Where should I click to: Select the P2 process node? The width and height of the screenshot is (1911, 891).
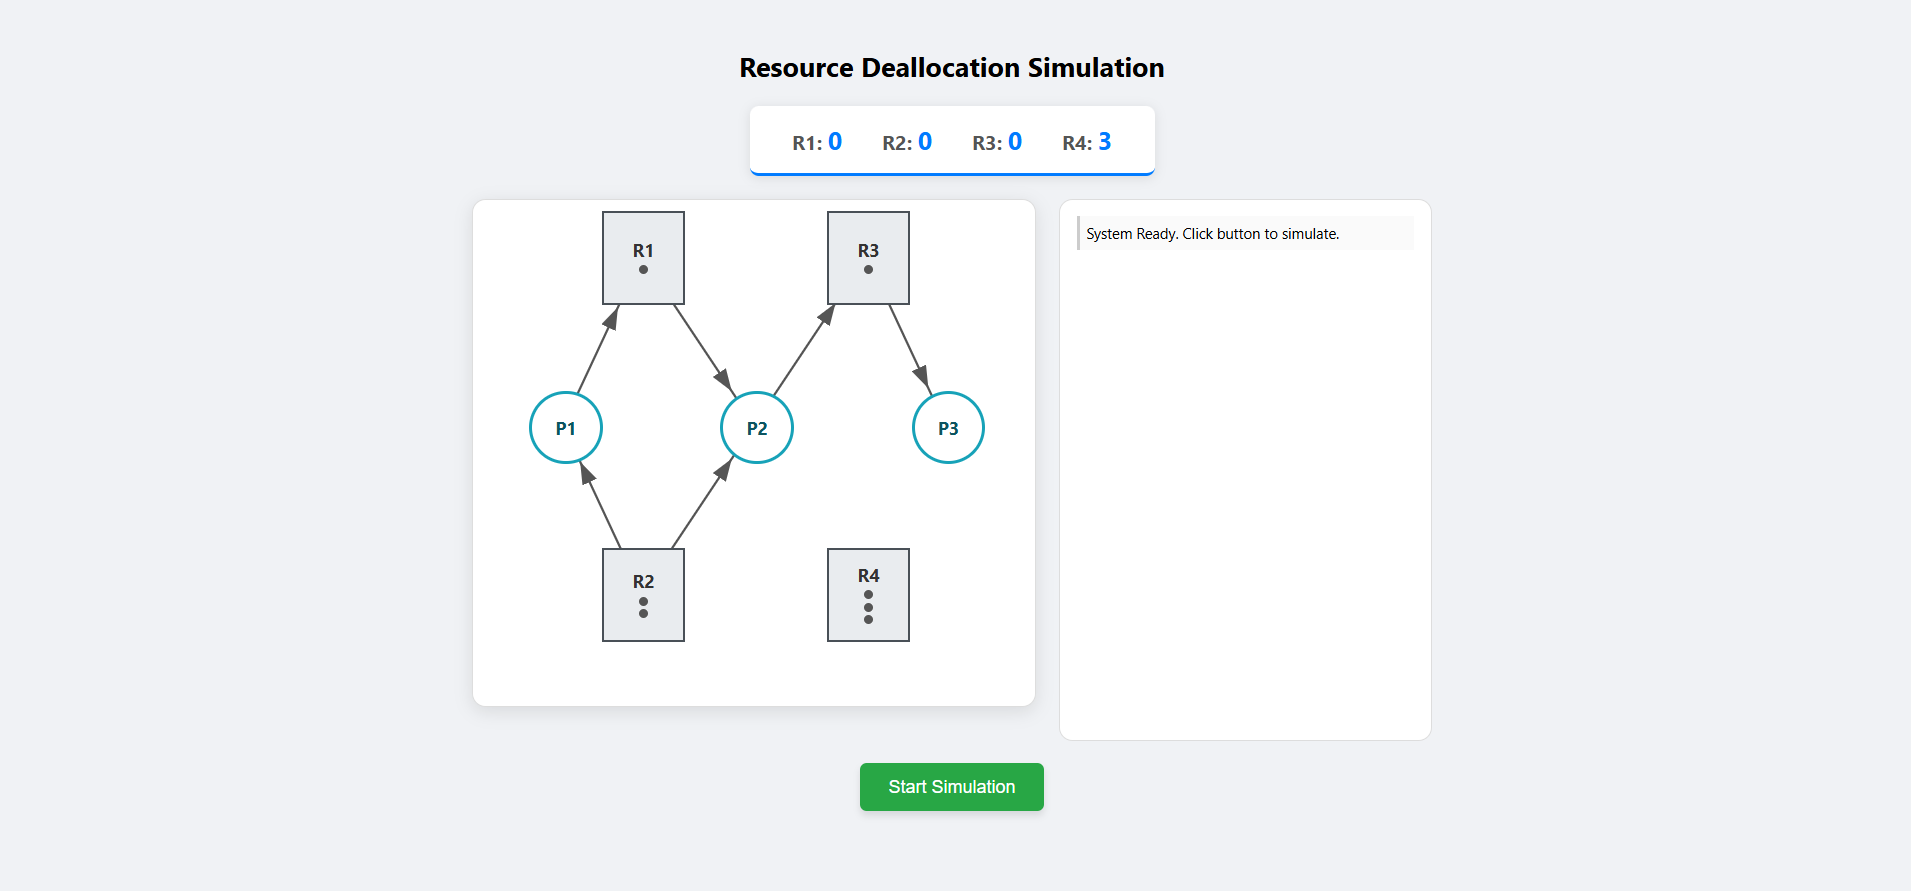pyautogui.click(x=757, y=428)
